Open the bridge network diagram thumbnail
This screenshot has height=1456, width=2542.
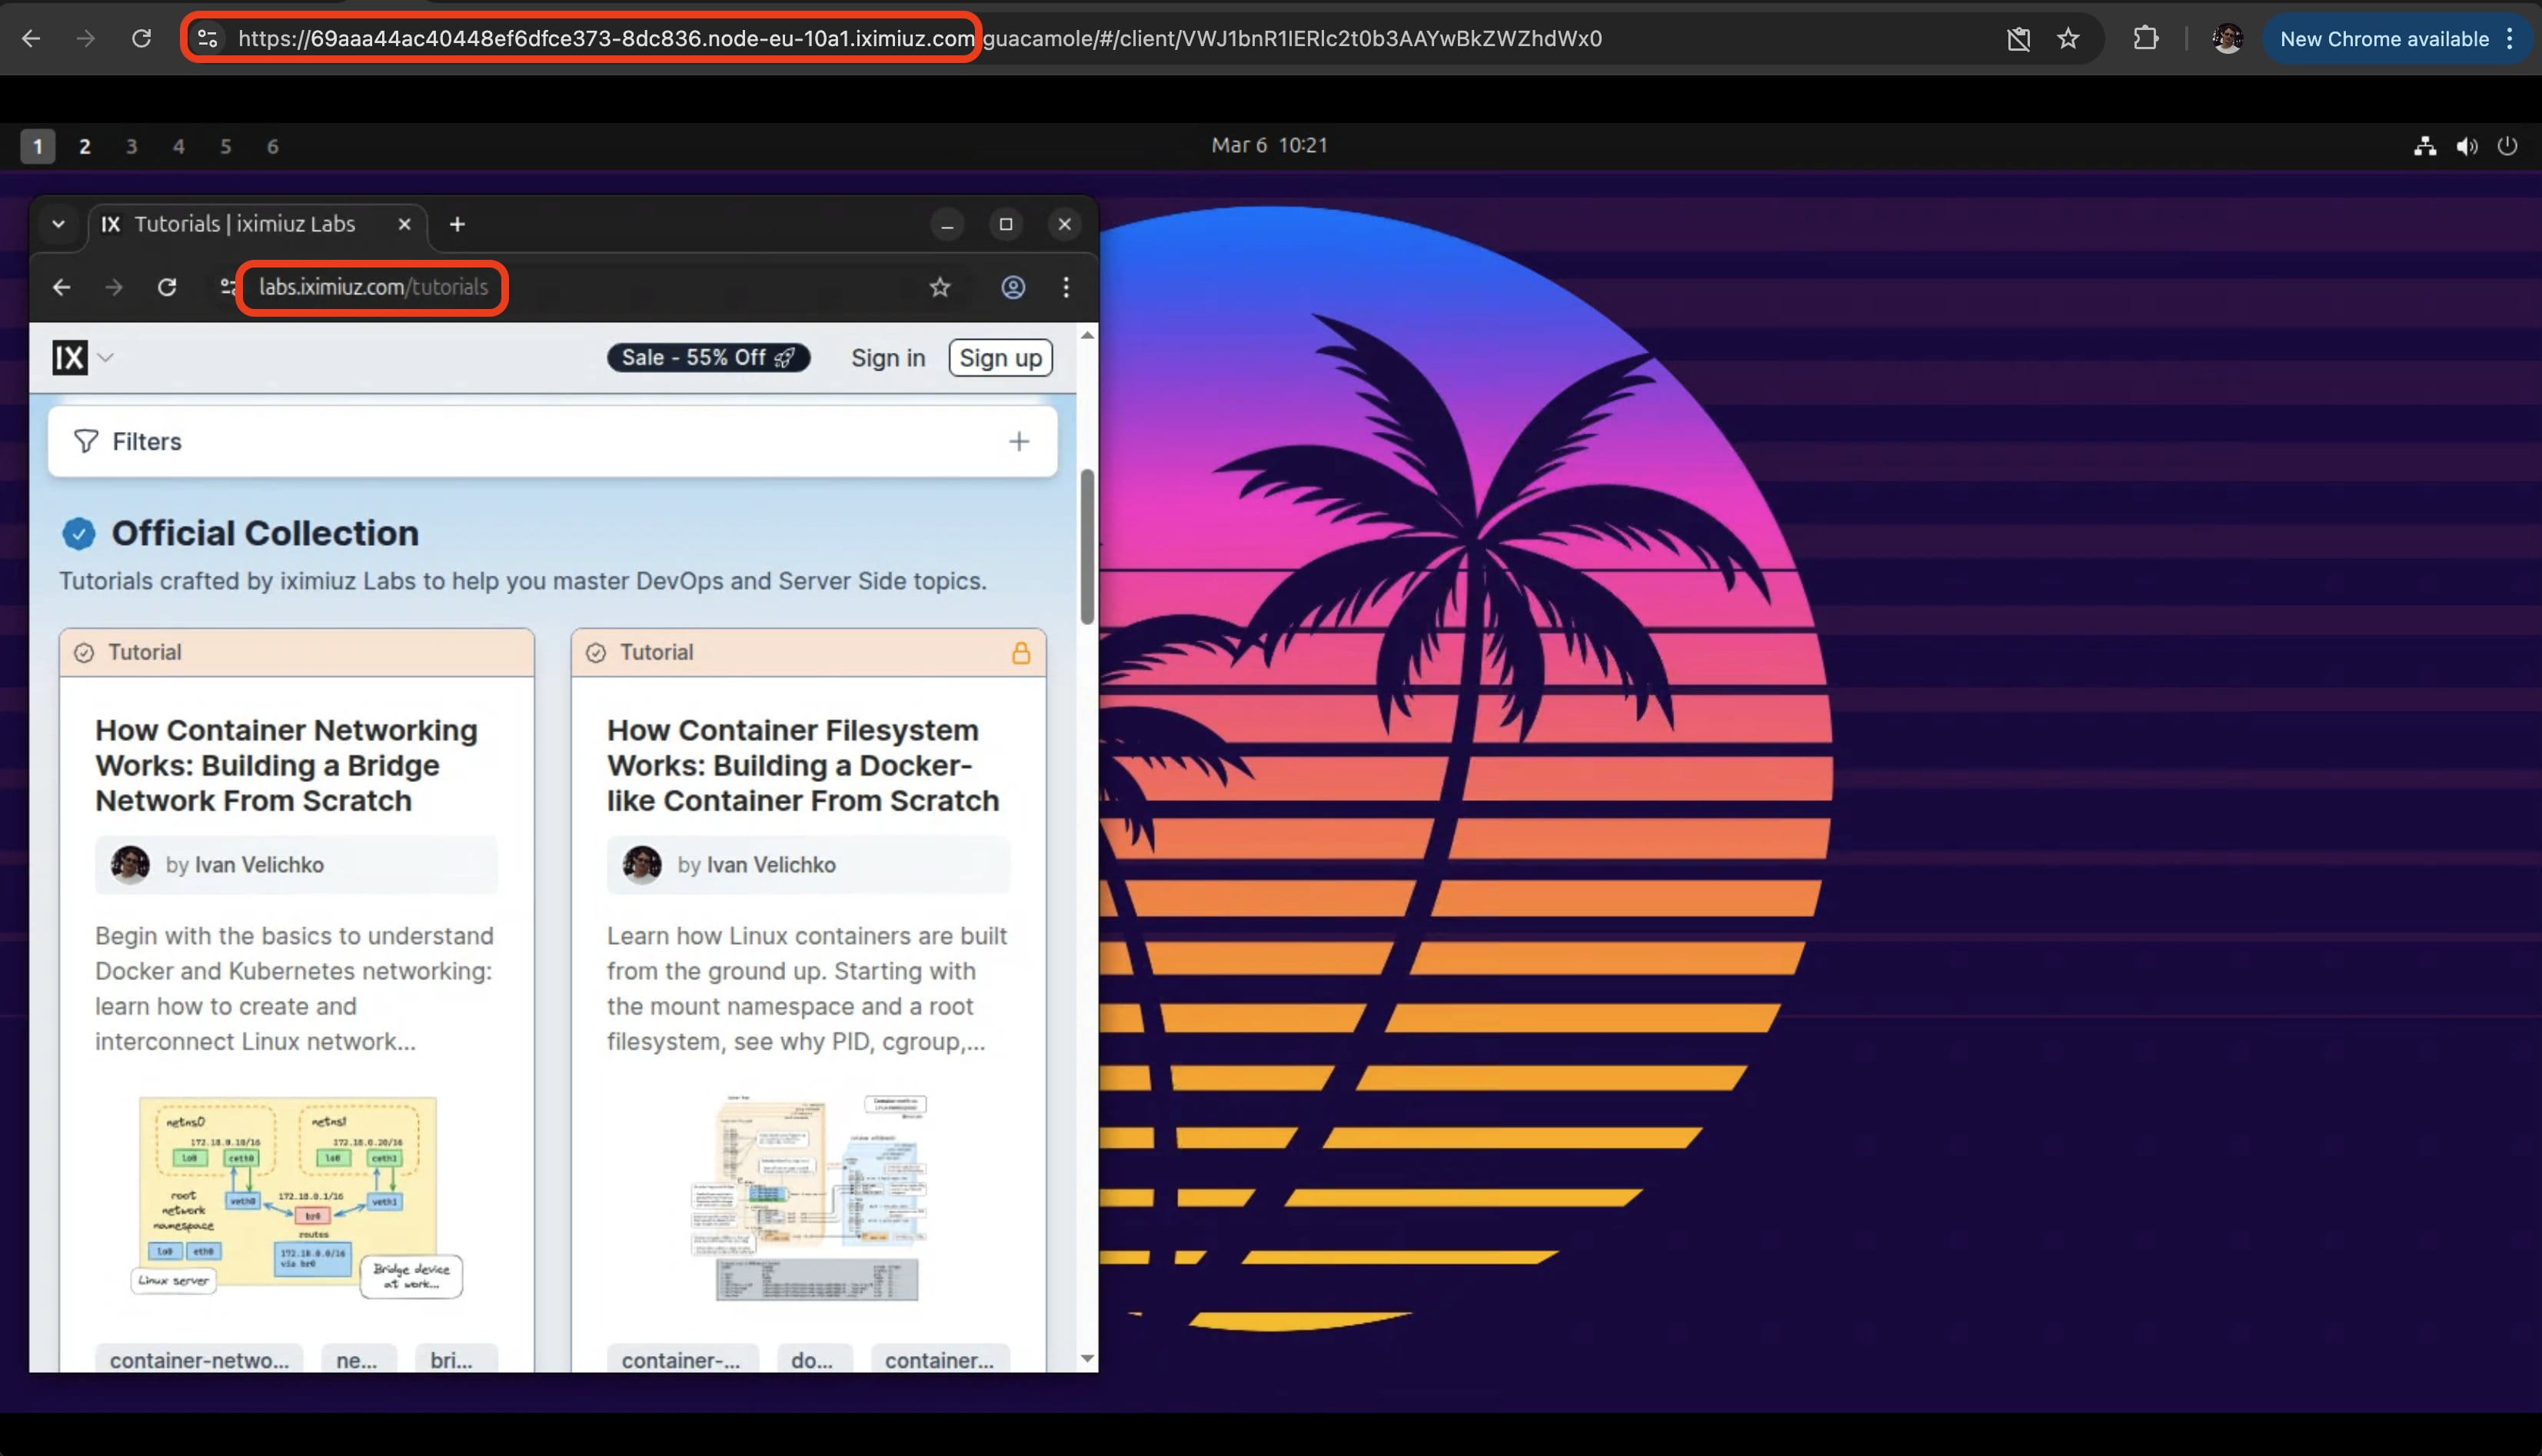pyautogui.click(x=297, y=1198)
